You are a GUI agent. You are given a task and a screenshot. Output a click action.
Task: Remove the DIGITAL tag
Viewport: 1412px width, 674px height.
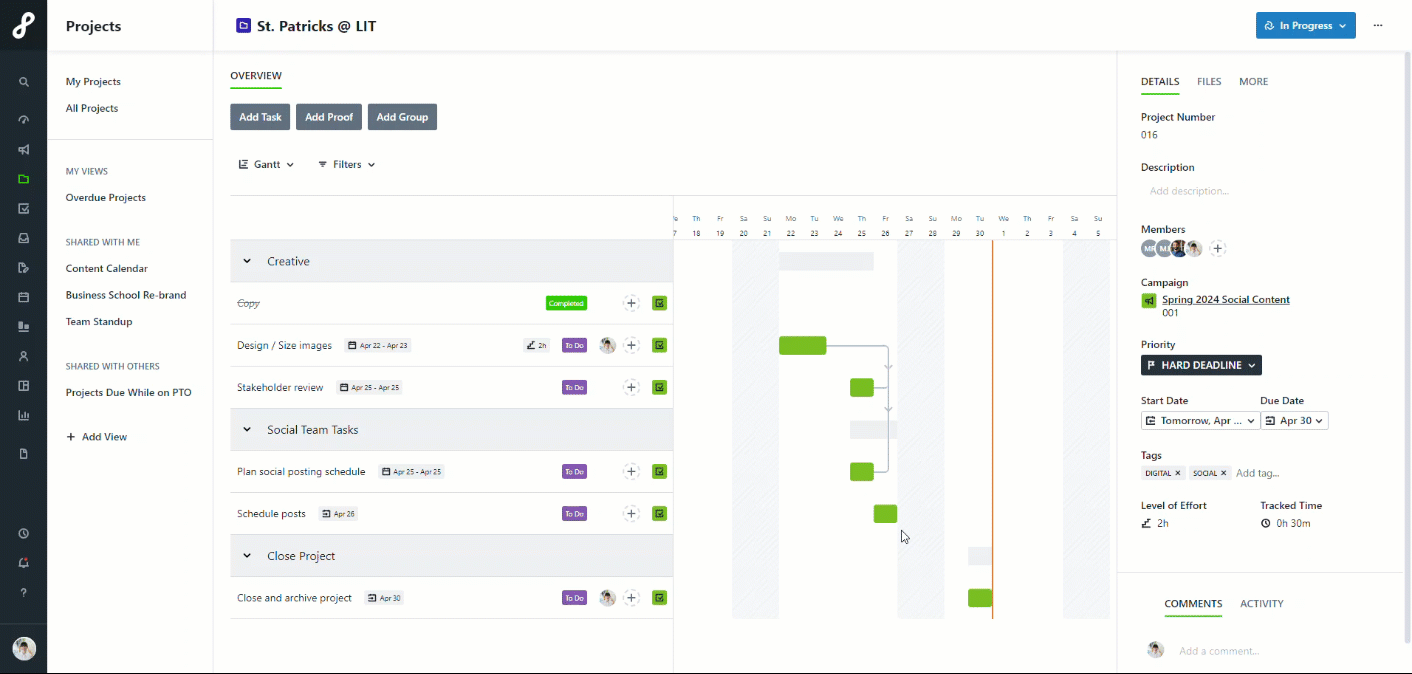coord(1178,473)
